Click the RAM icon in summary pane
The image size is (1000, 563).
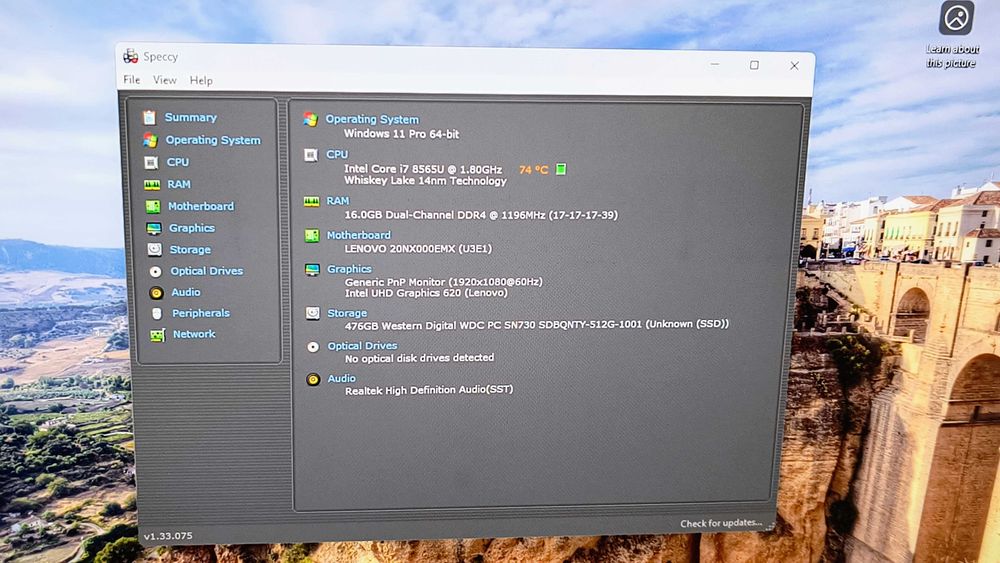(311, 201)
